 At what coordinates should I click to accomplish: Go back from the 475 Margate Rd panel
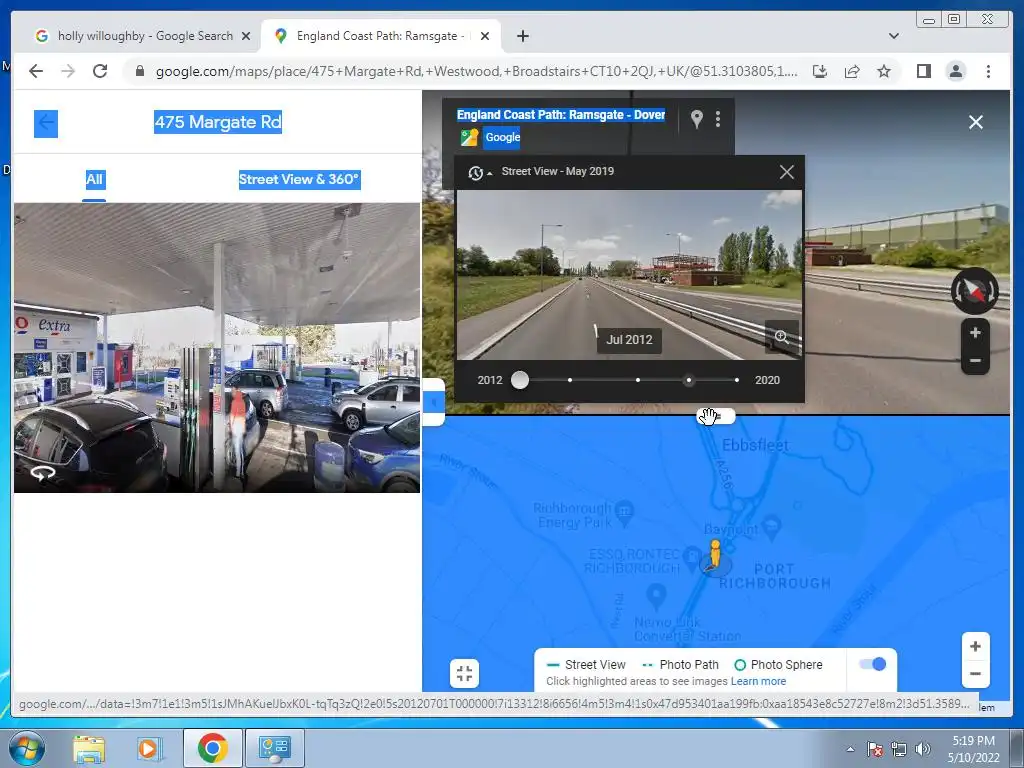tap(46, 123)
